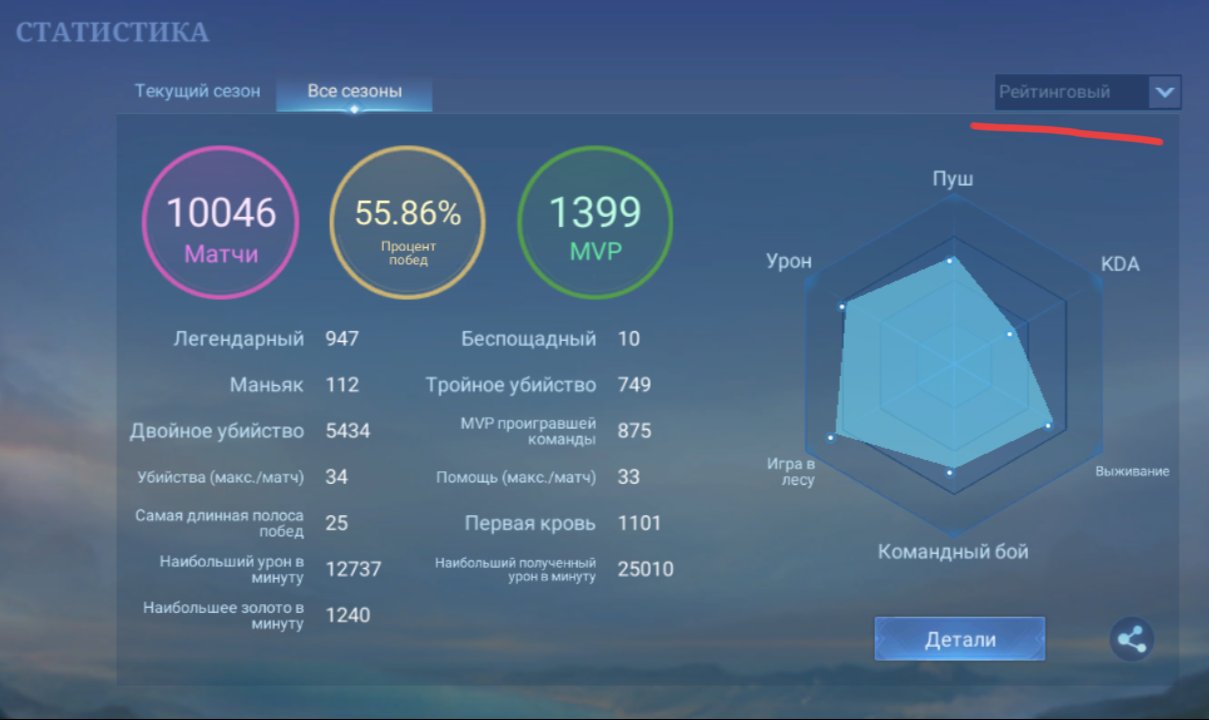Click the share icon
Image resolution: width=1209 pixels, height=720 pixels.
pos(1131,639)
